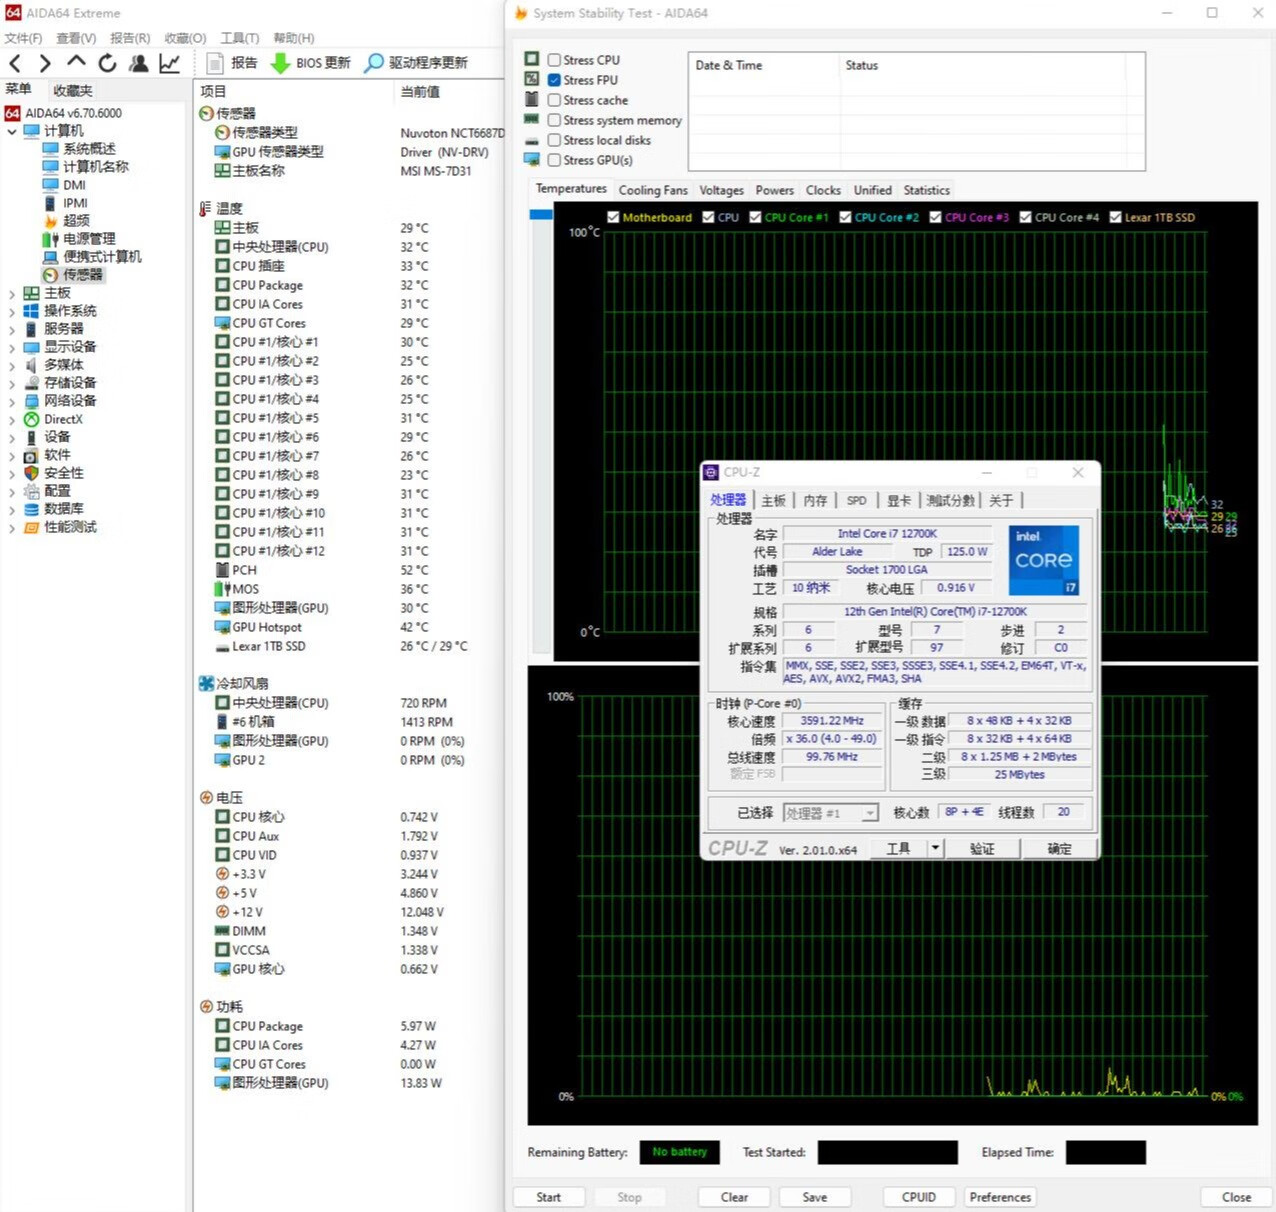Expand the DirectX tree node

(12, 419)
